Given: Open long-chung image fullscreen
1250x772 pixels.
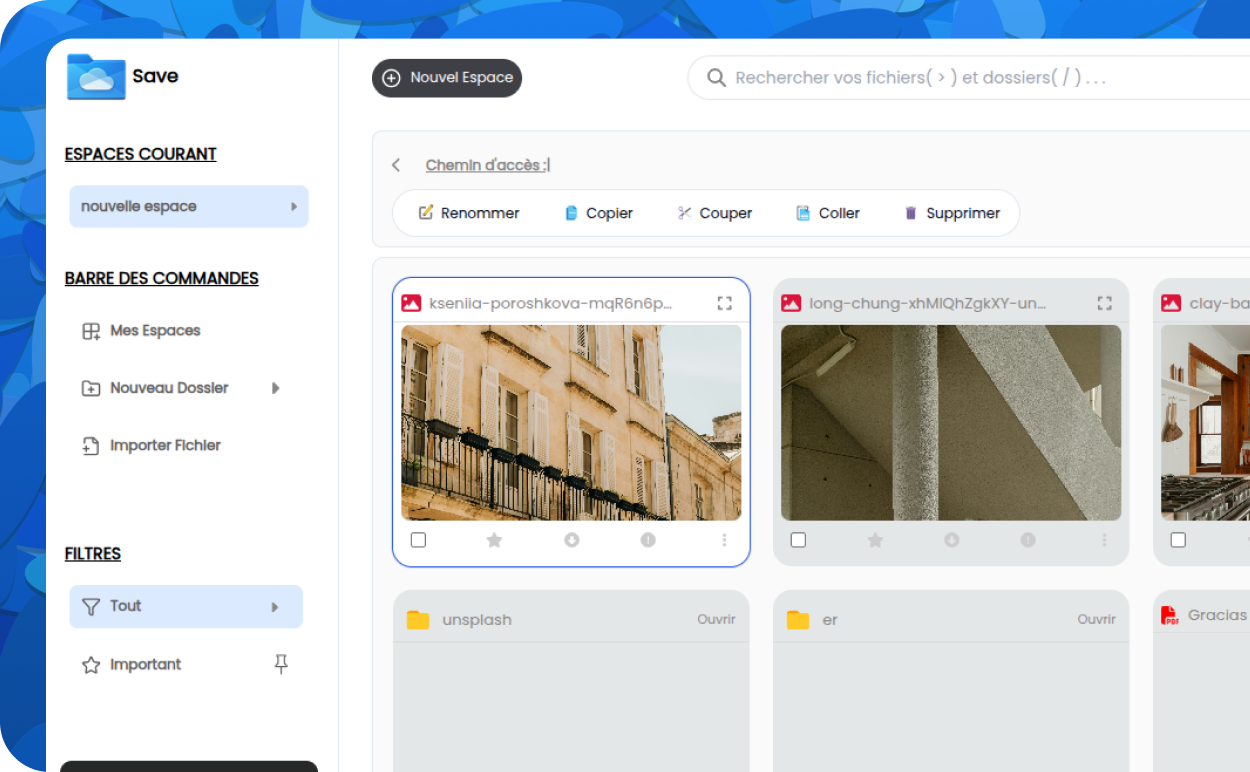Looking at the screenshot, I should click(x=1105, y=303).
